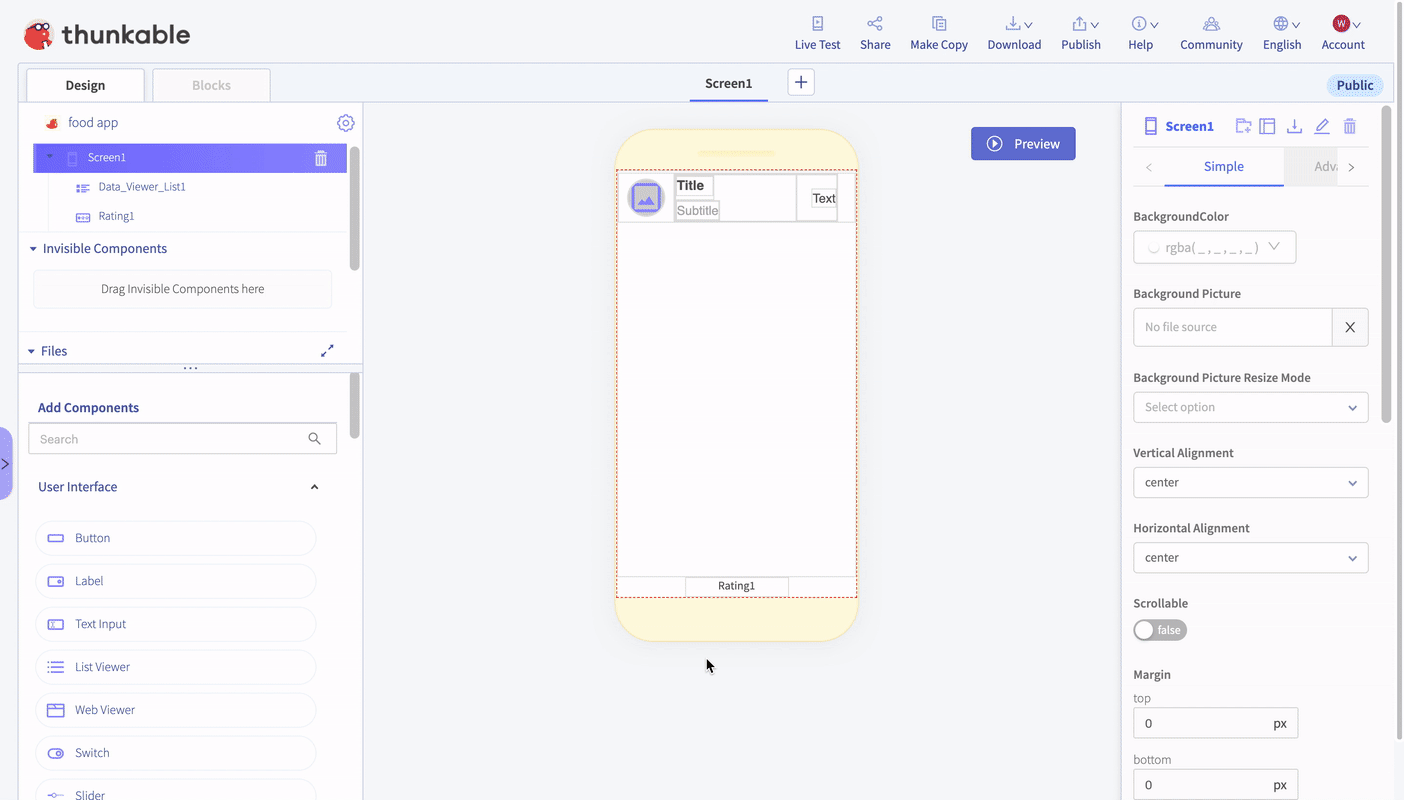Select the Simple properties tab
1404x800 pixels.
point(1223,167)
